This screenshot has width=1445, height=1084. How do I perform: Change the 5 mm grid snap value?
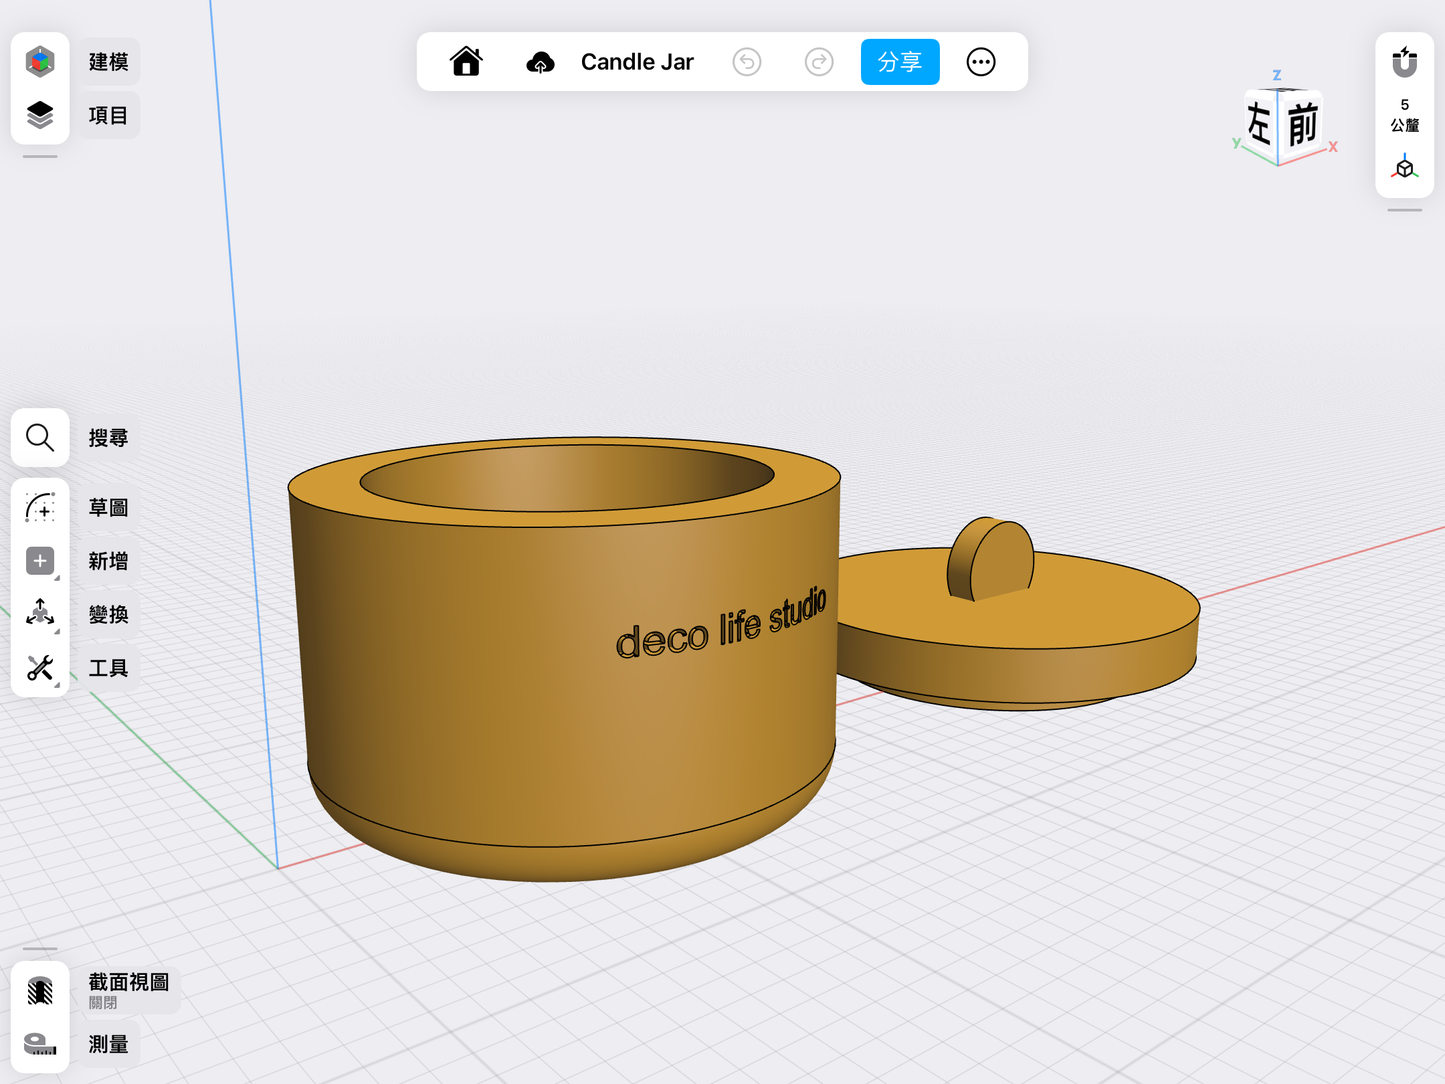tap(1404, 115)
